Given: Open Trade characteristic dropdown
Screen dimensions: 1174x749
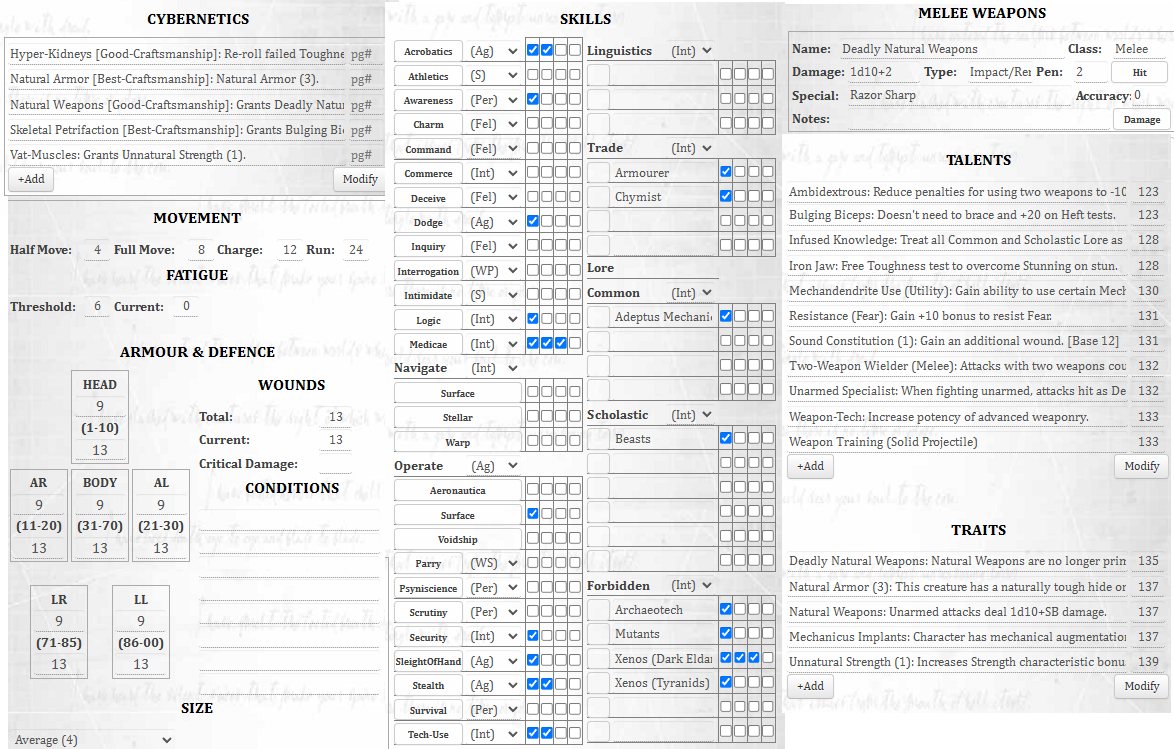Looking at the screenshot, I should click(x=690, y=148).
